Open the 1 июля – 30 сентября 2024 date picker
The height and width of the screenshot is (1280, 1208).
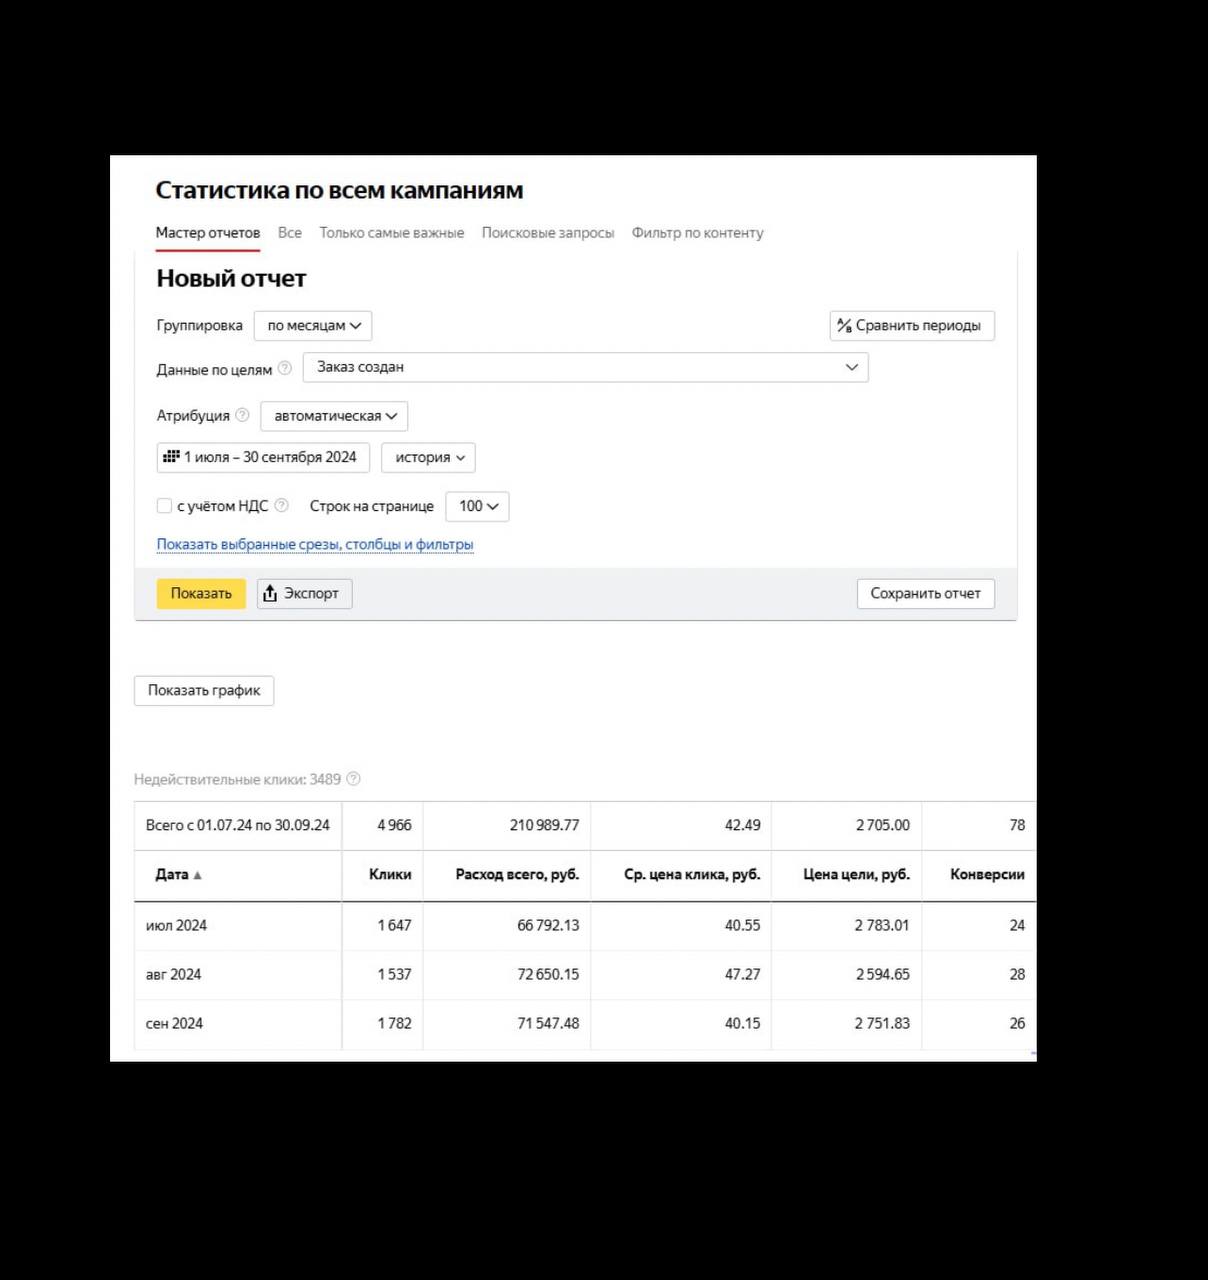click(x=263, y=458)
